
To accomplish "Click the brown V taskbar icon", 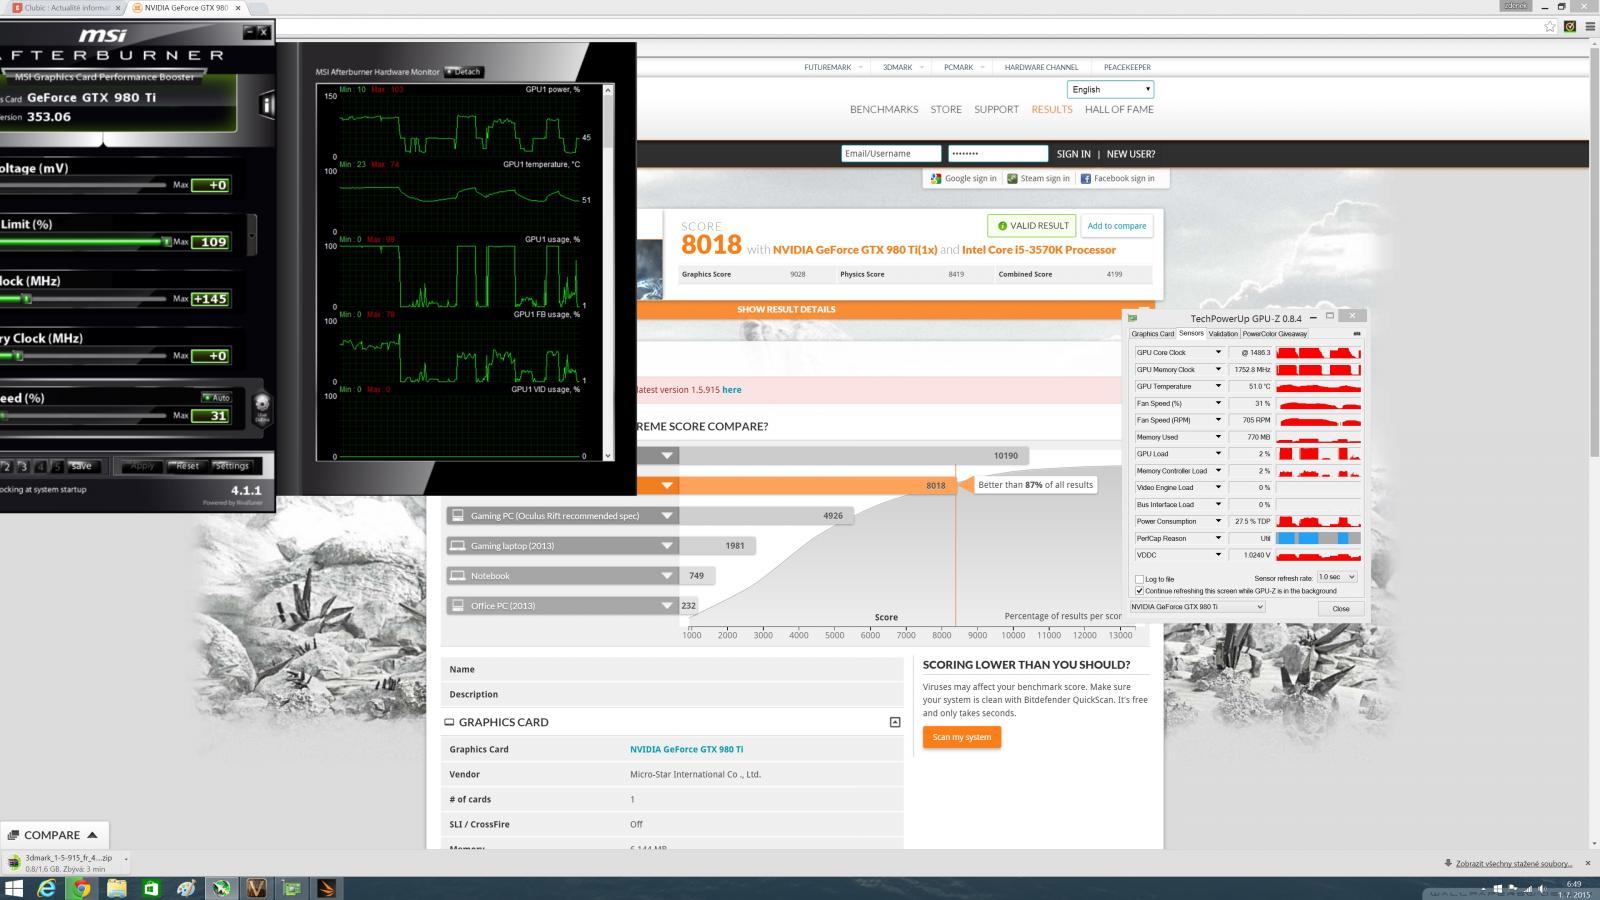I will [256, 888].
